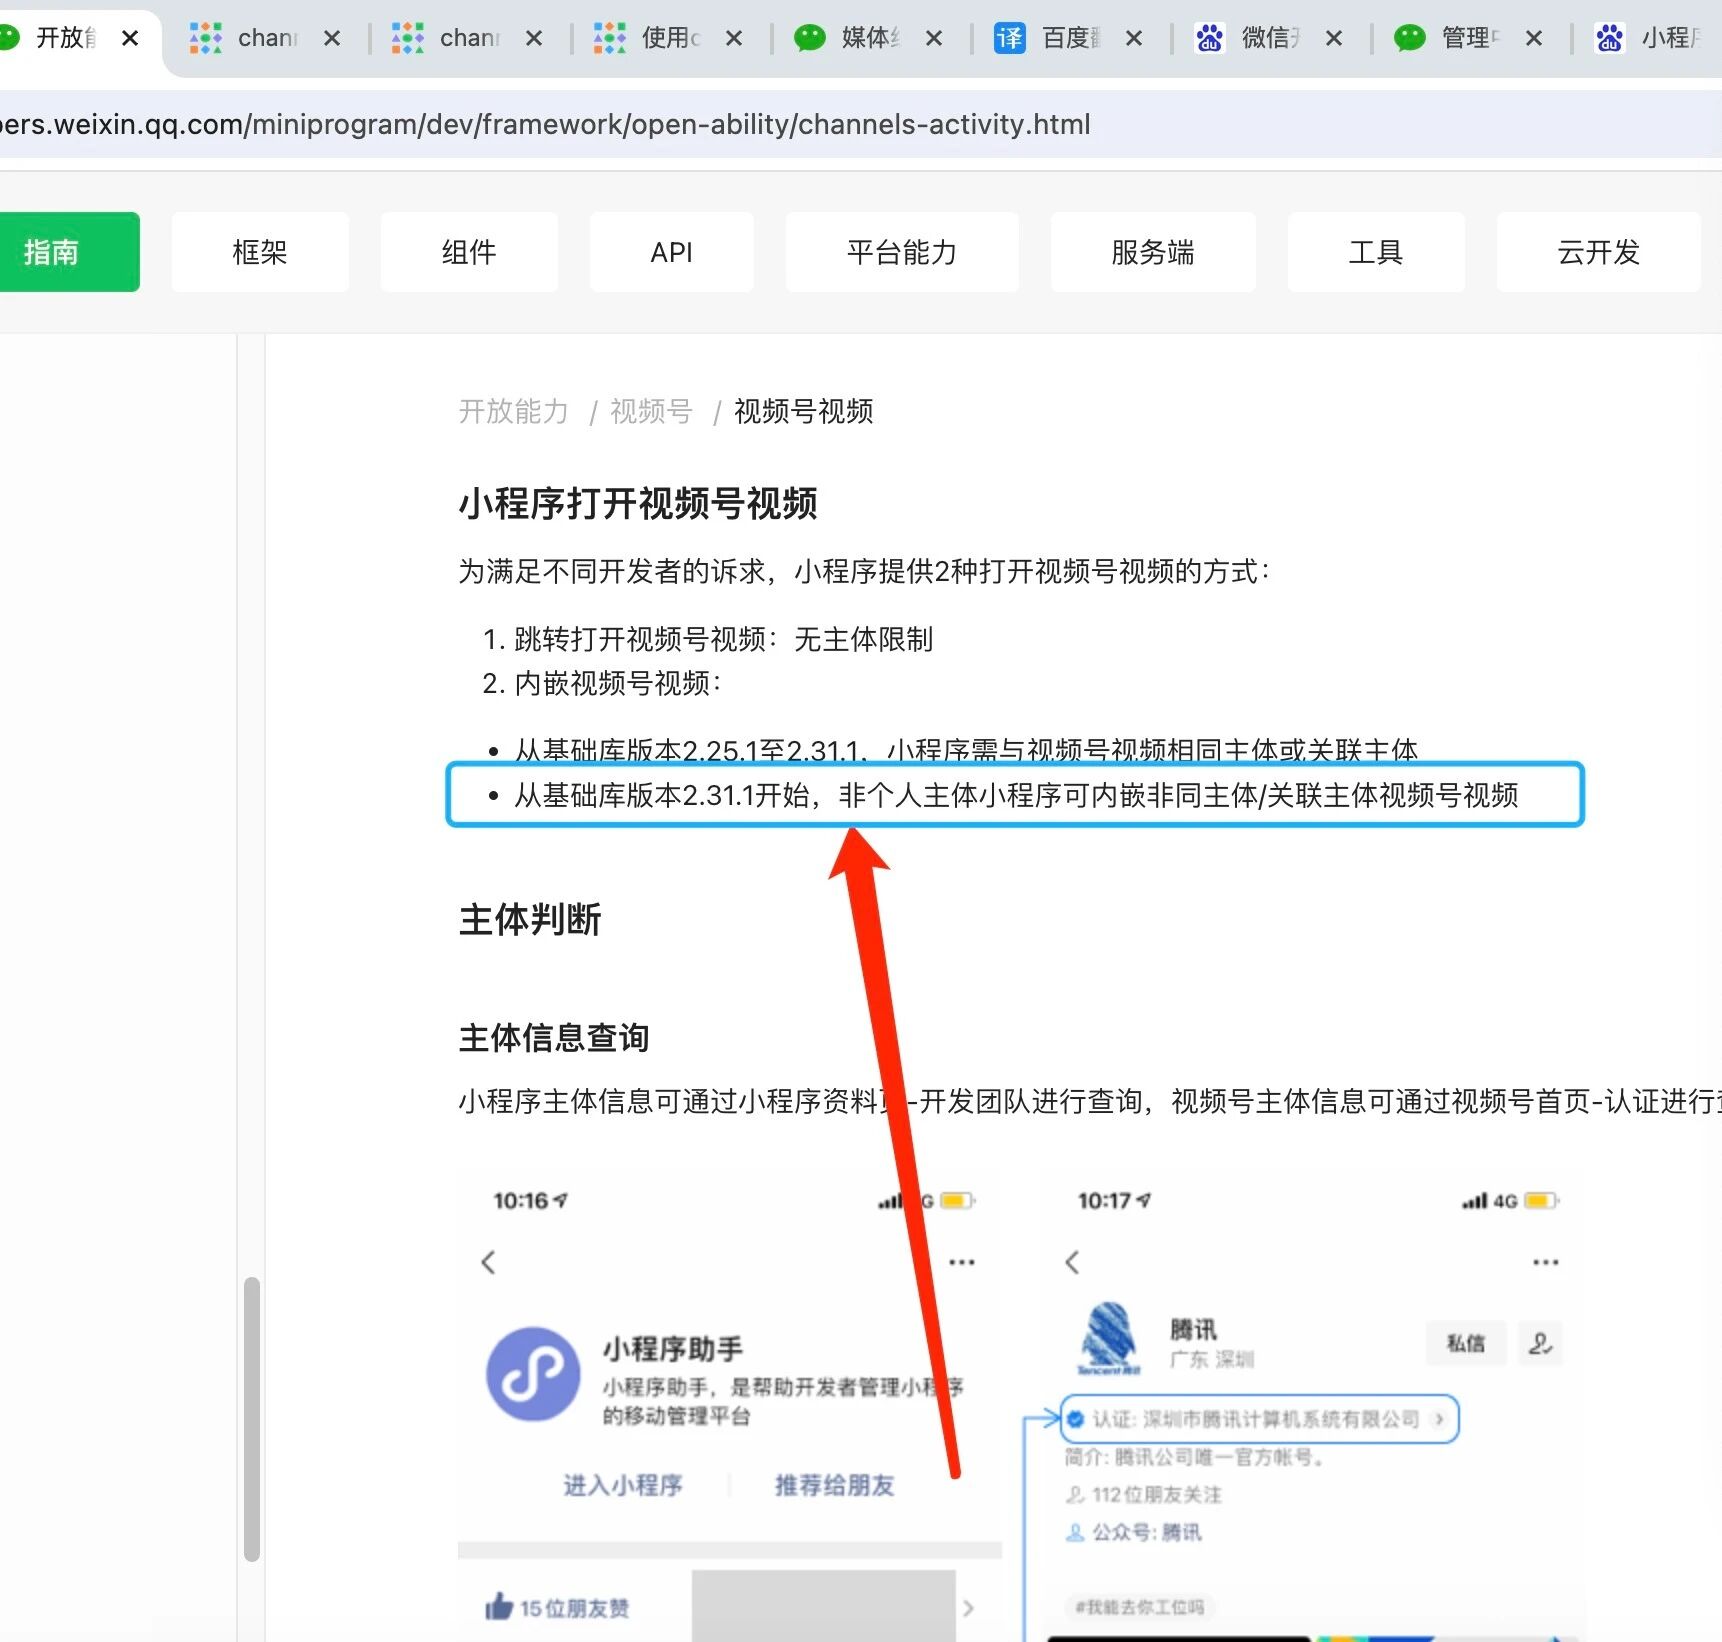Click the 小程序打开视频号视频 page heading
This screenshot has width=1722, height=1642.
pyautogui.click(x=638, y=503)
